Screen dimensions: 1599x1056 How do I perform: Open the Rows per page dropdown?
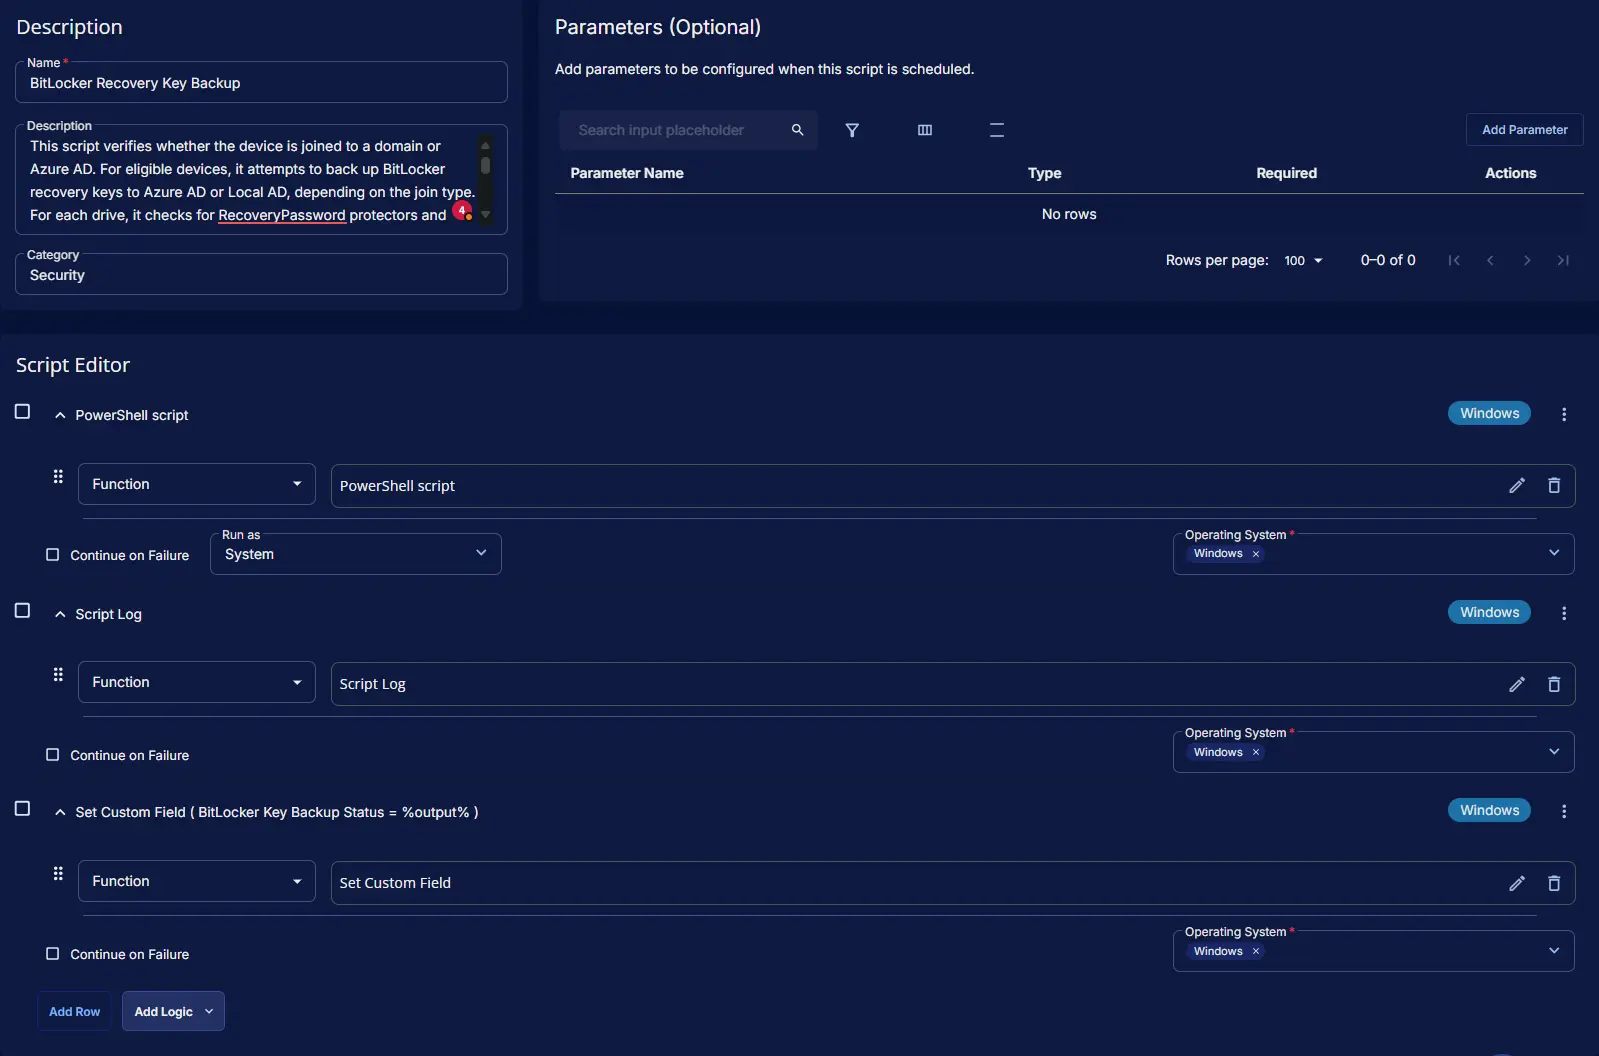point(1303,261)
